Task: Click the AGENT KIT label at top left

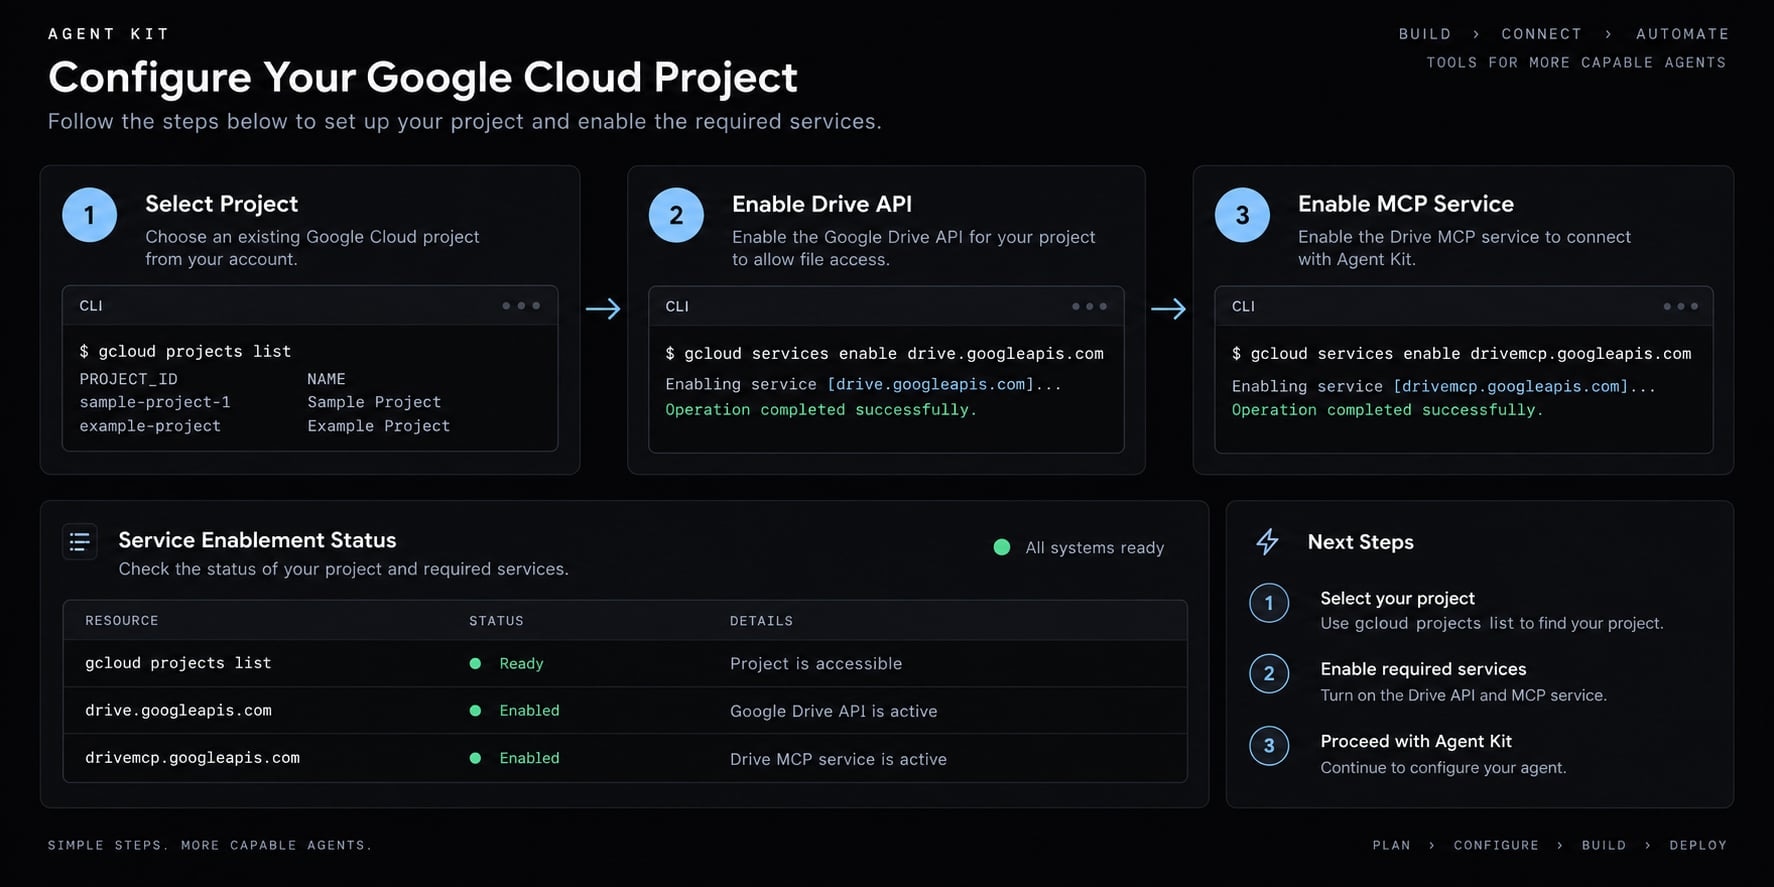Action: tap(109, 34)
